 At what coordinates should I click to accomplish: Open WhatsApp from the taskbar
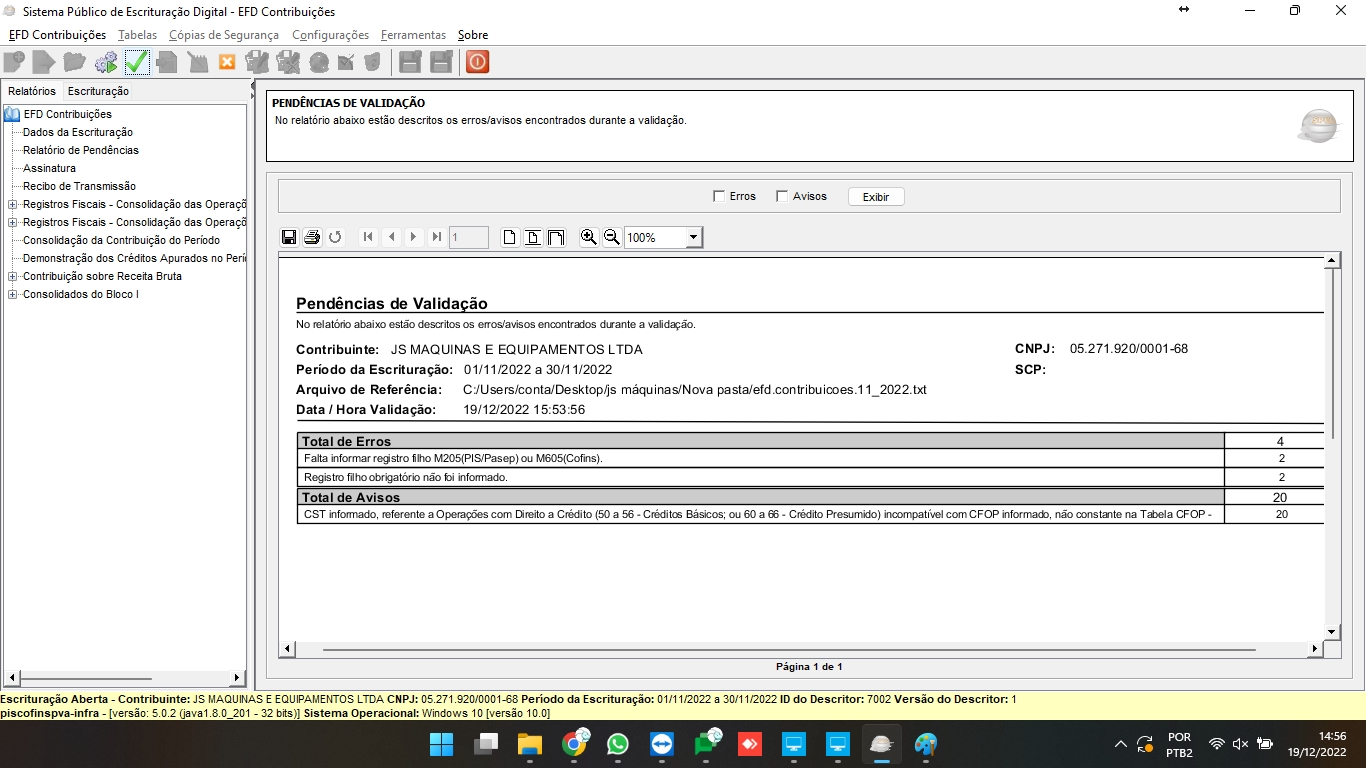point(618,744)
